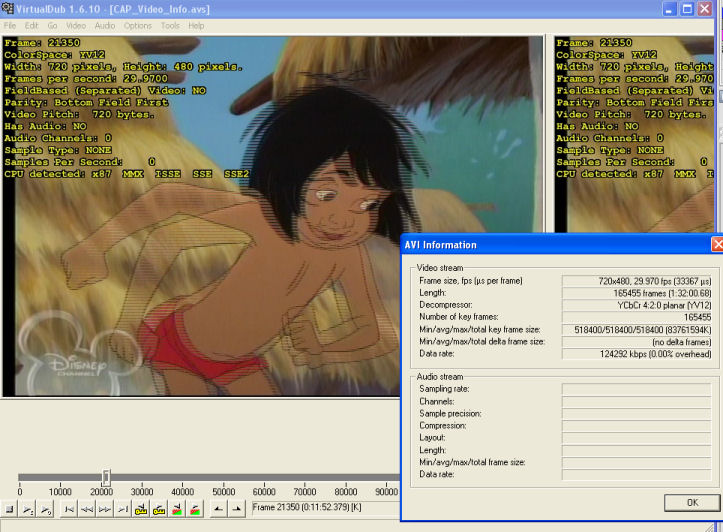Click the empty audio Channels value field
723x532 pixels.
[637, 402]
